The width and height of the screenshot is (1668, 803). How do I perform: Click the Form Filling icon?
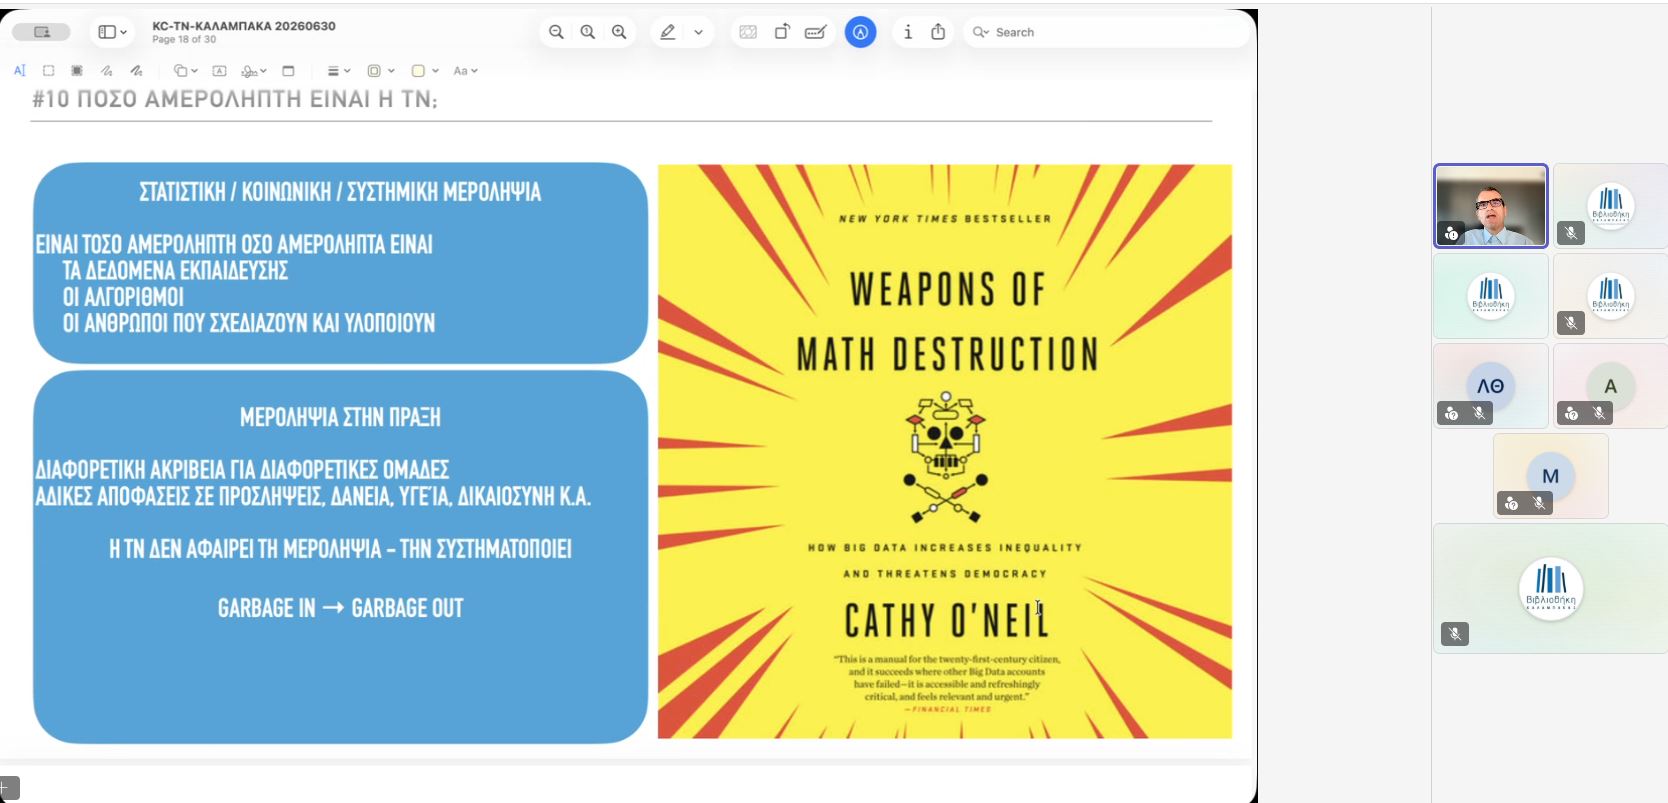(x=816, y=32)
